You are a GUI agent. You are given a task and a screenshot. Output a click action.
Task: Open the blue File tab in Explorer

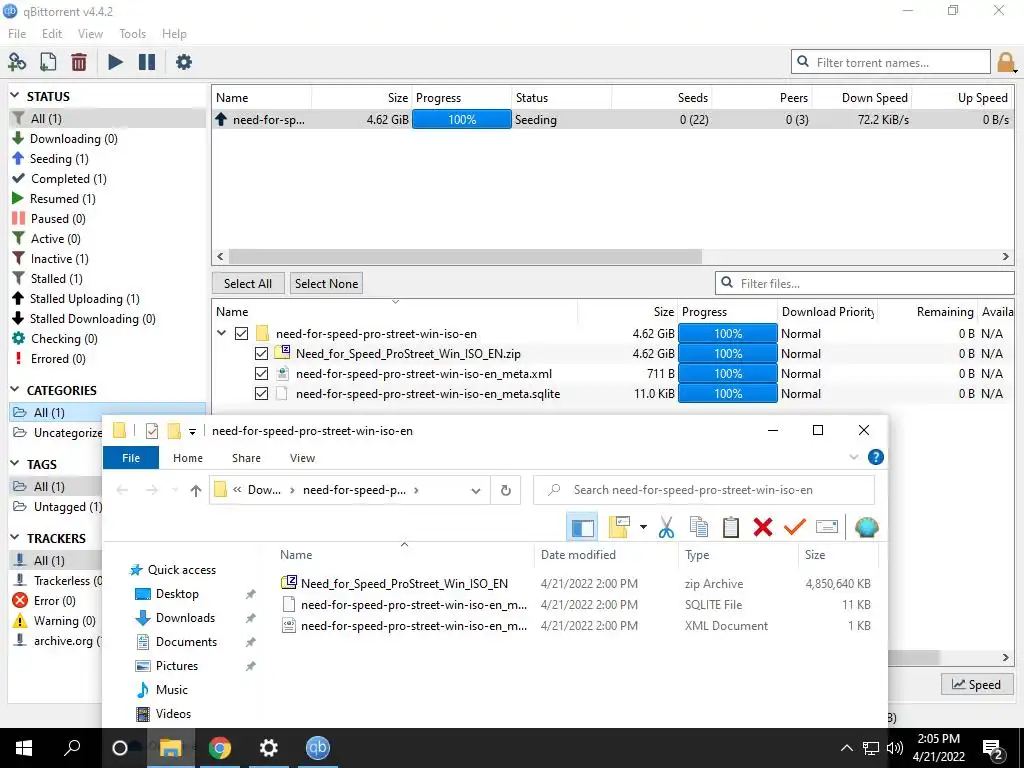coord(131,458)
